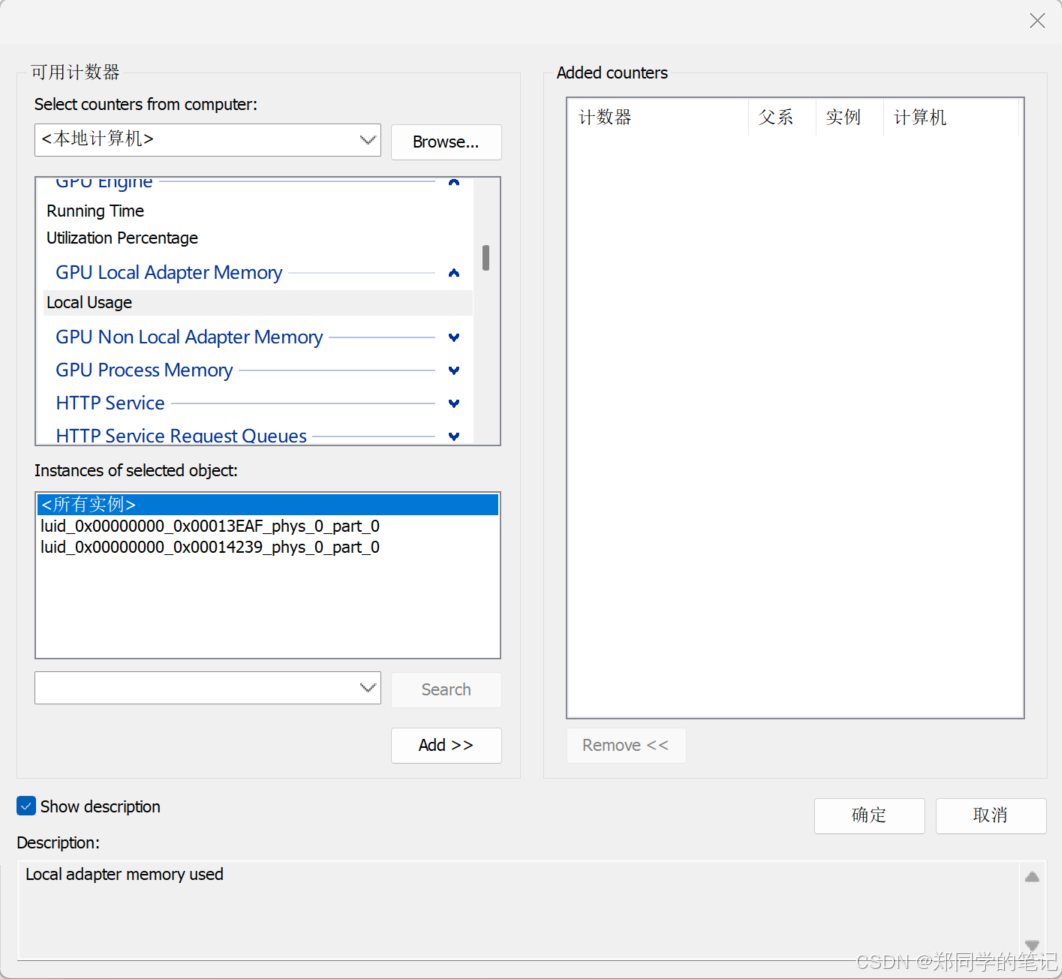This screenshot has height=979, width=1062.
Task: Click the HTTP Service heading
Action: 110,403
